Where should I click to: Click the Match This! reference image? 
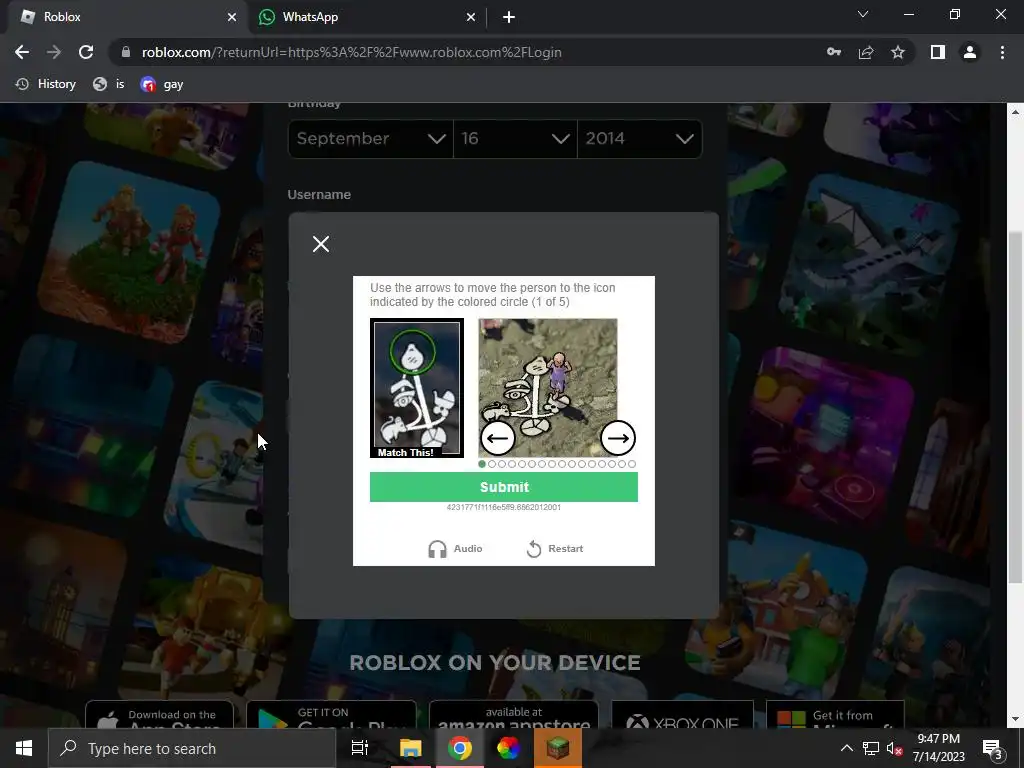(417, 388)
